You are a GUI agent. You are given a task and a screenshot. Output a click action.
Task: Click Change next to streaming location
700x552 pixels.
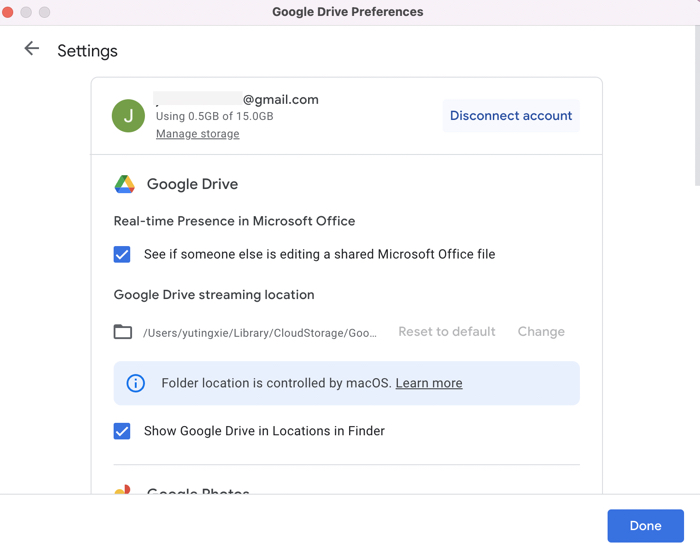tap(541, 332)
